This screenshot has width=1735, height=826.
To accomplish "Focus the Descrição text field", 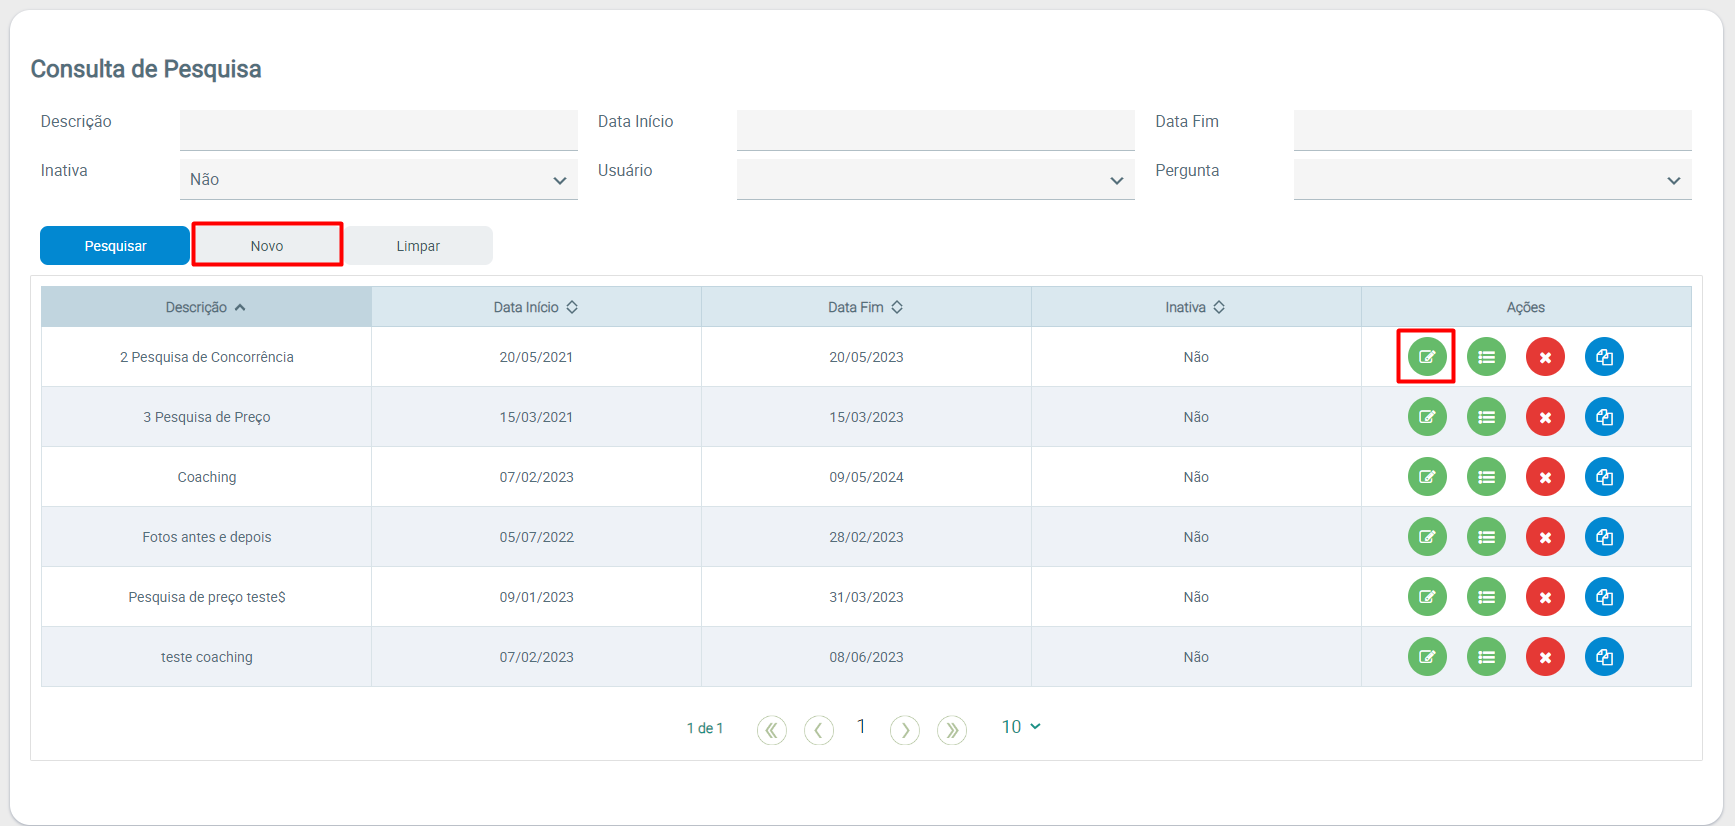I will click(x=378, y=130).
